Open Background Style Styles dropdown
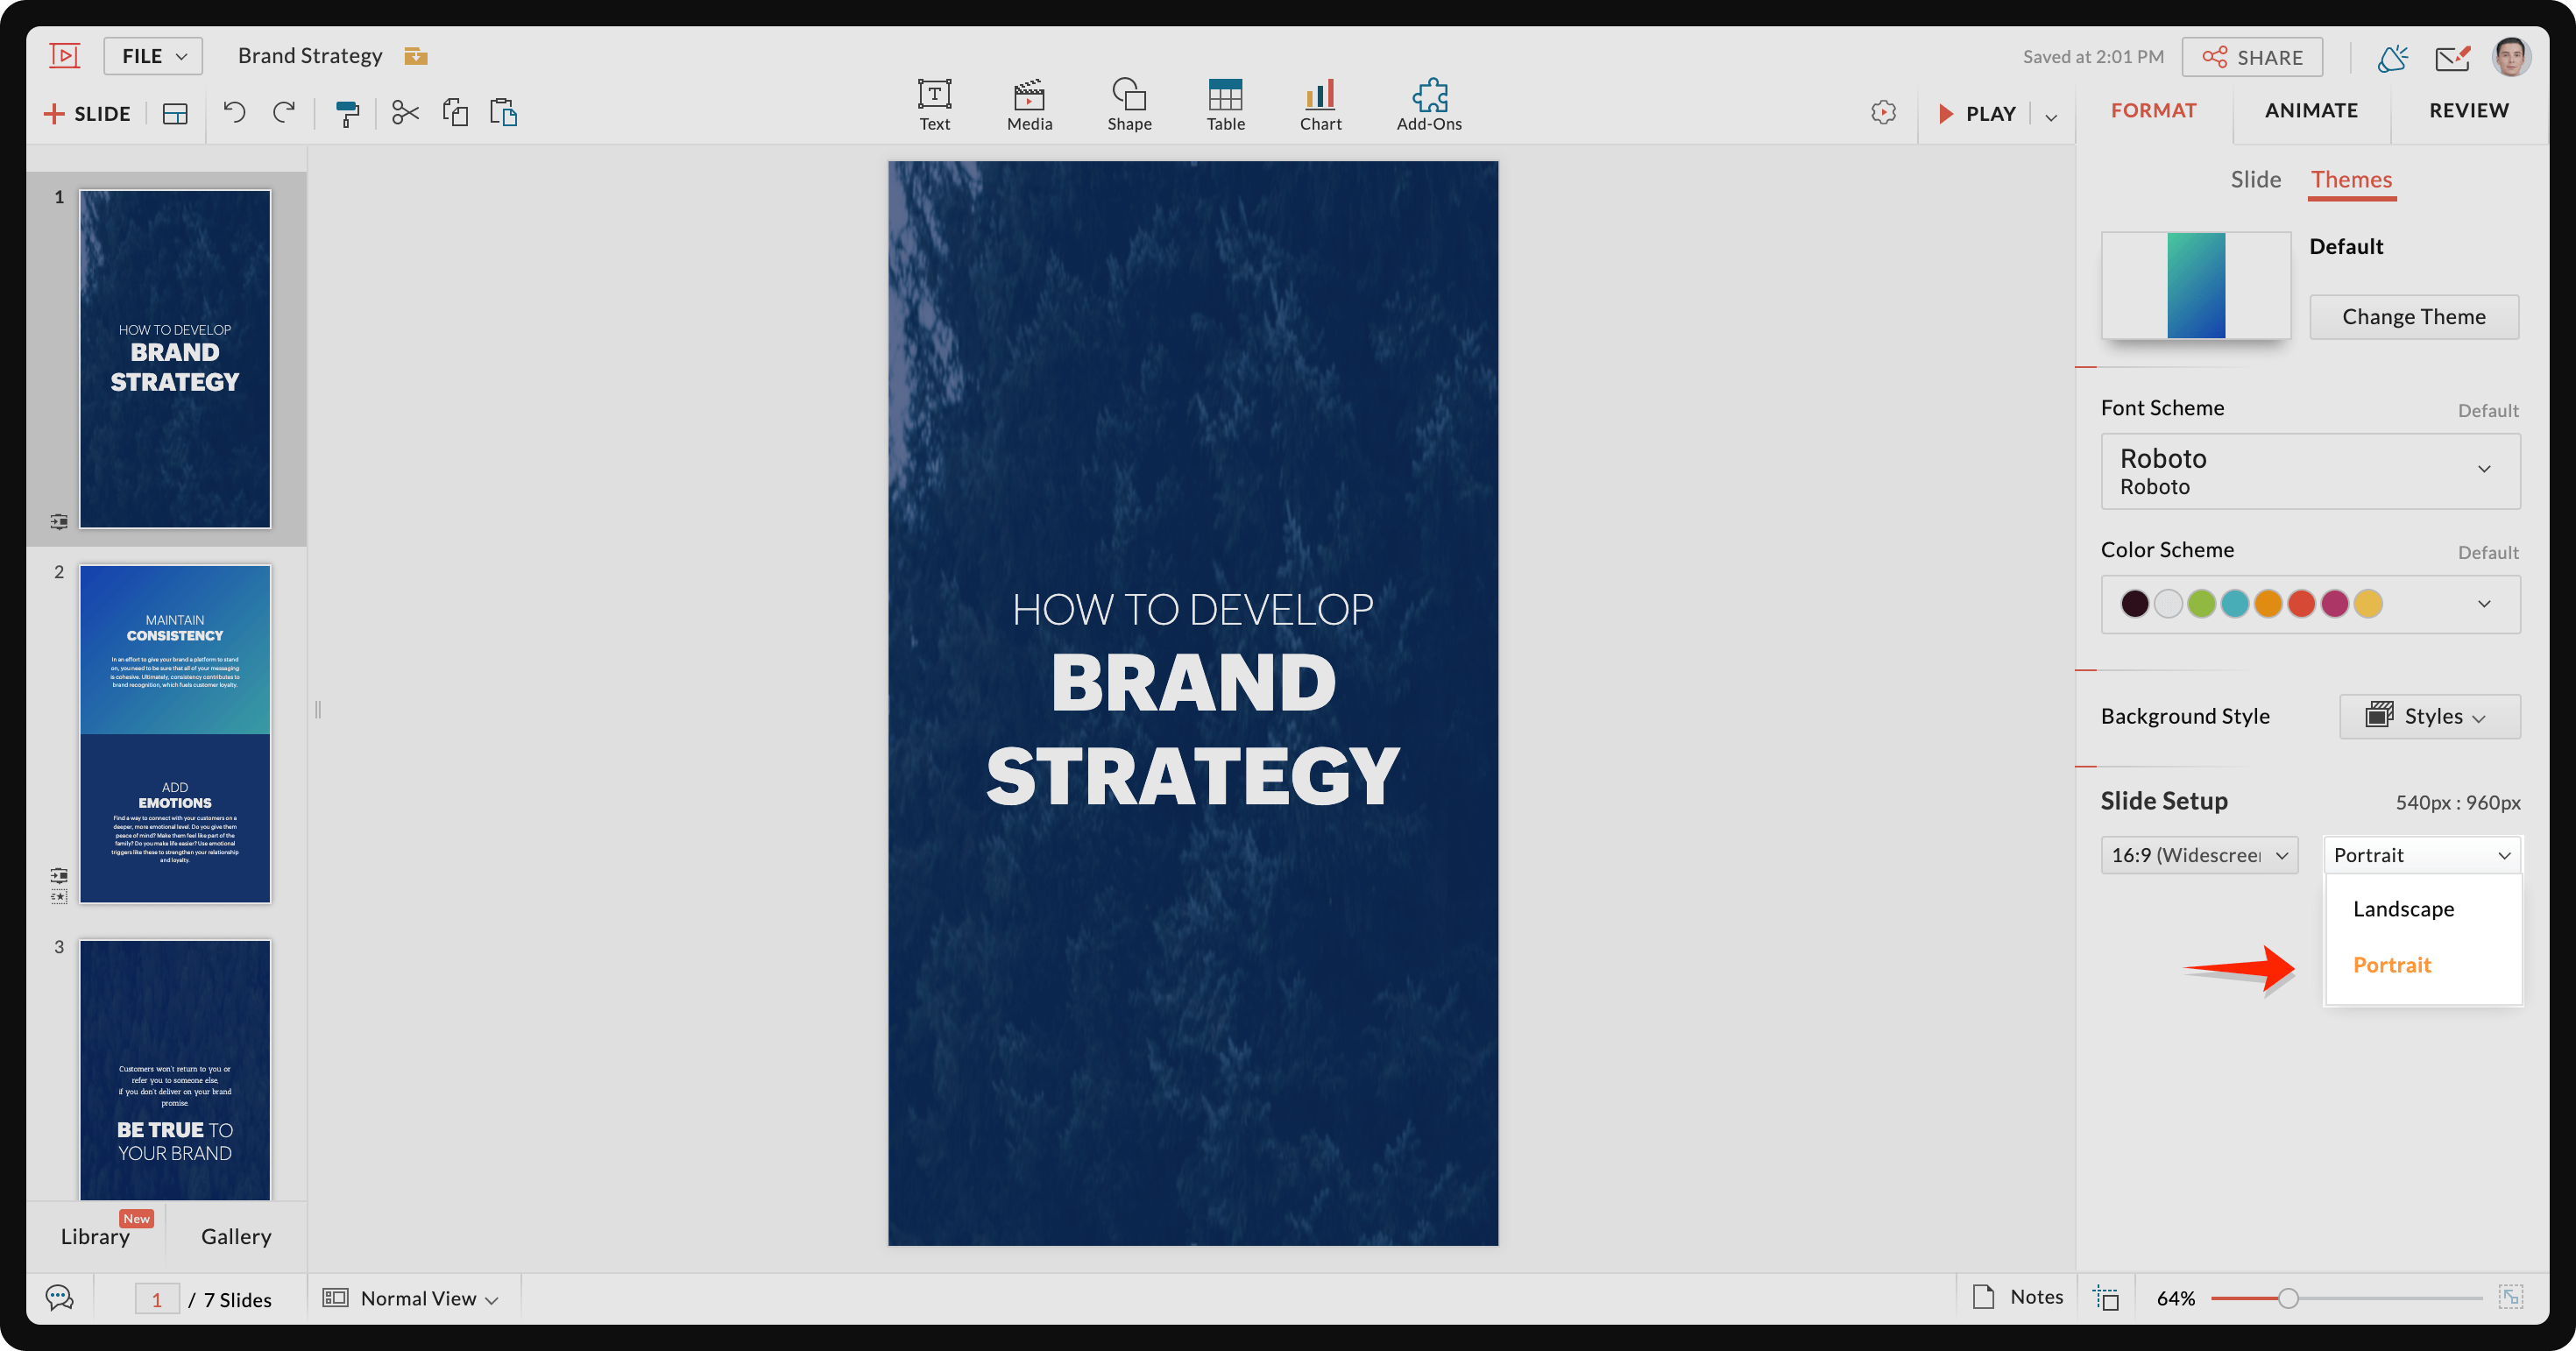Screen dimensions: 2576x1351 2428,716
